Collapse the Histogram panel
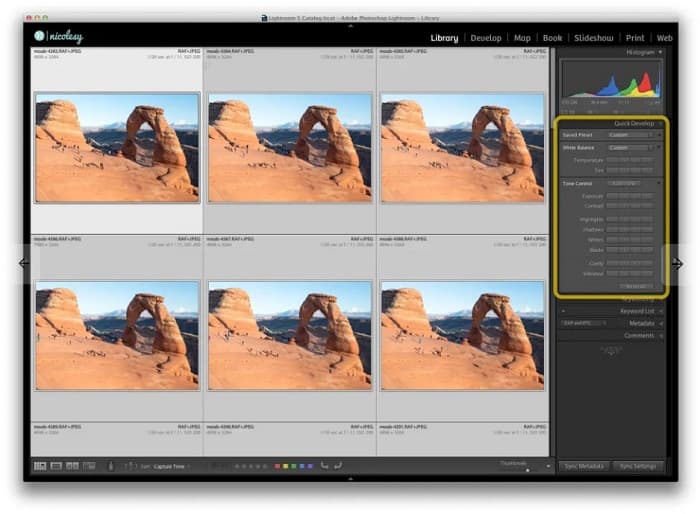Screen dimensions: 700x514 point(660,52)
